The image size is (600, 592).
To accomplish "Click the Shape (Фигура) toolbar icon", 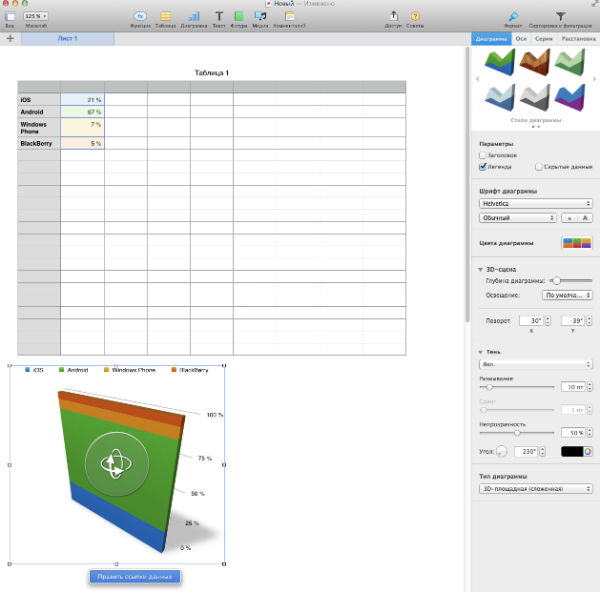I will [239, 16].
